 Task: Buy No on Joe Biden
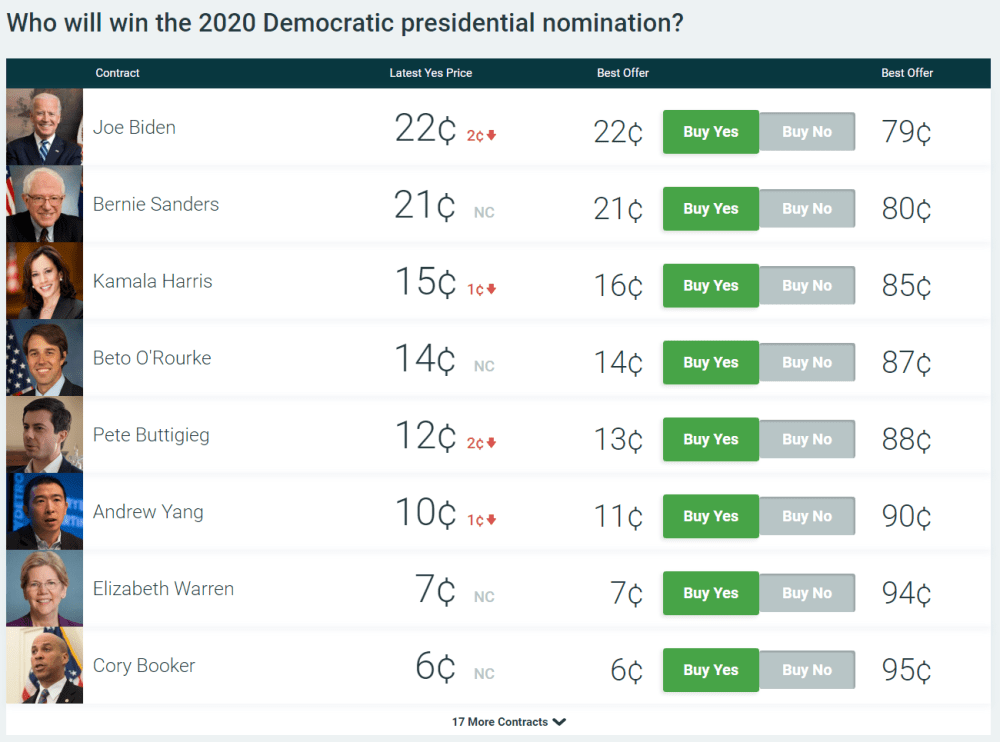pyautogui.click(x=807, y=132)
